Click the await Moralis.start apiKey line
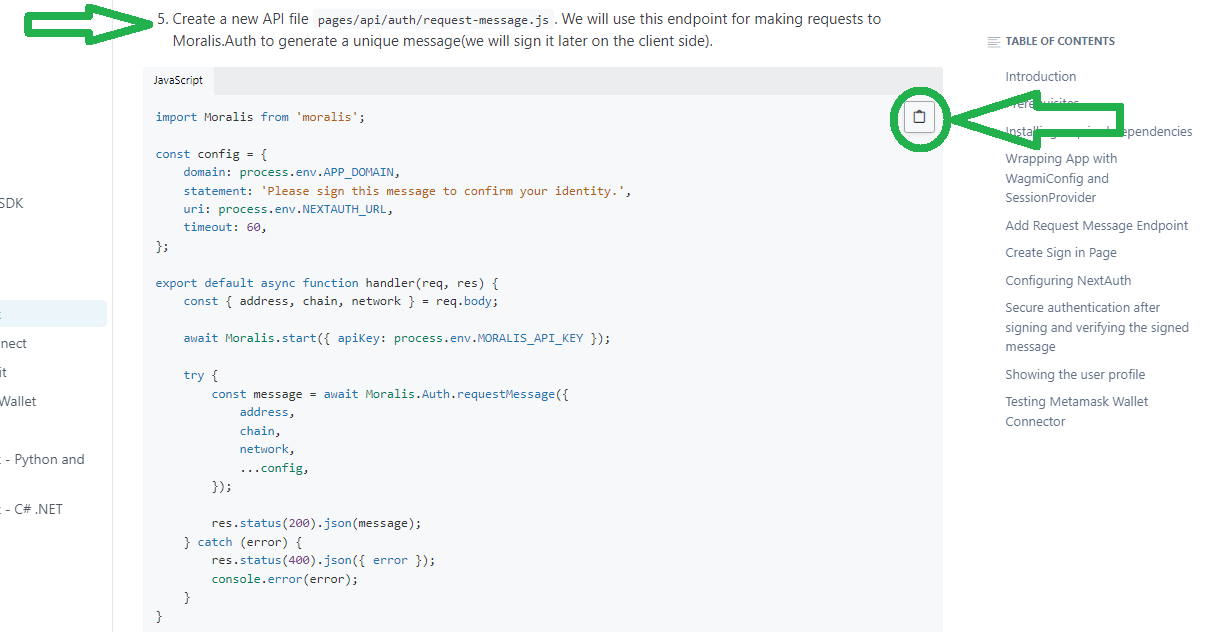 pos(396,338)
